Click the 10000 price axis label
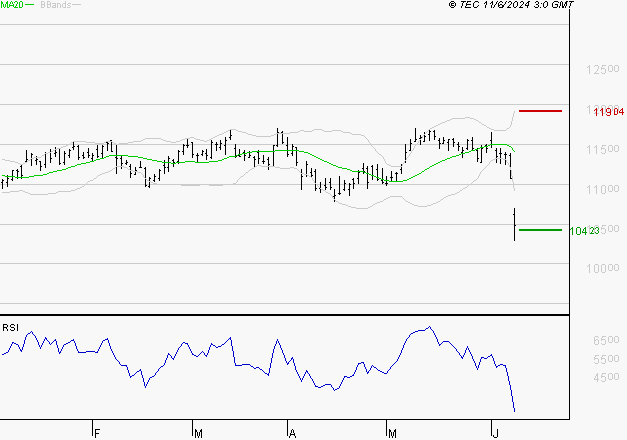Viewport: 627px width, 440px height. tap(603, 268)
